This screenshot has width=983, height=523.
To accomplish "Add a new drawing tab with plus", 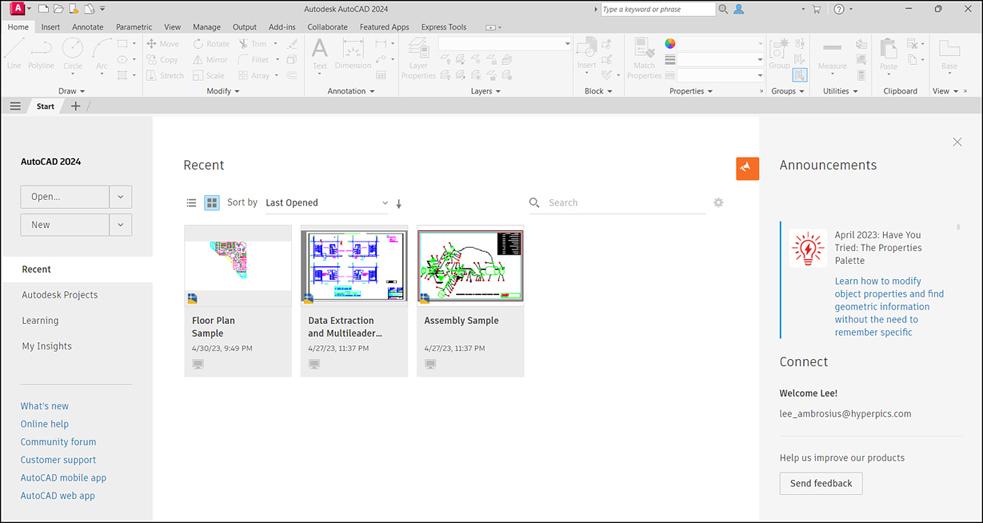I will [75, 106].
